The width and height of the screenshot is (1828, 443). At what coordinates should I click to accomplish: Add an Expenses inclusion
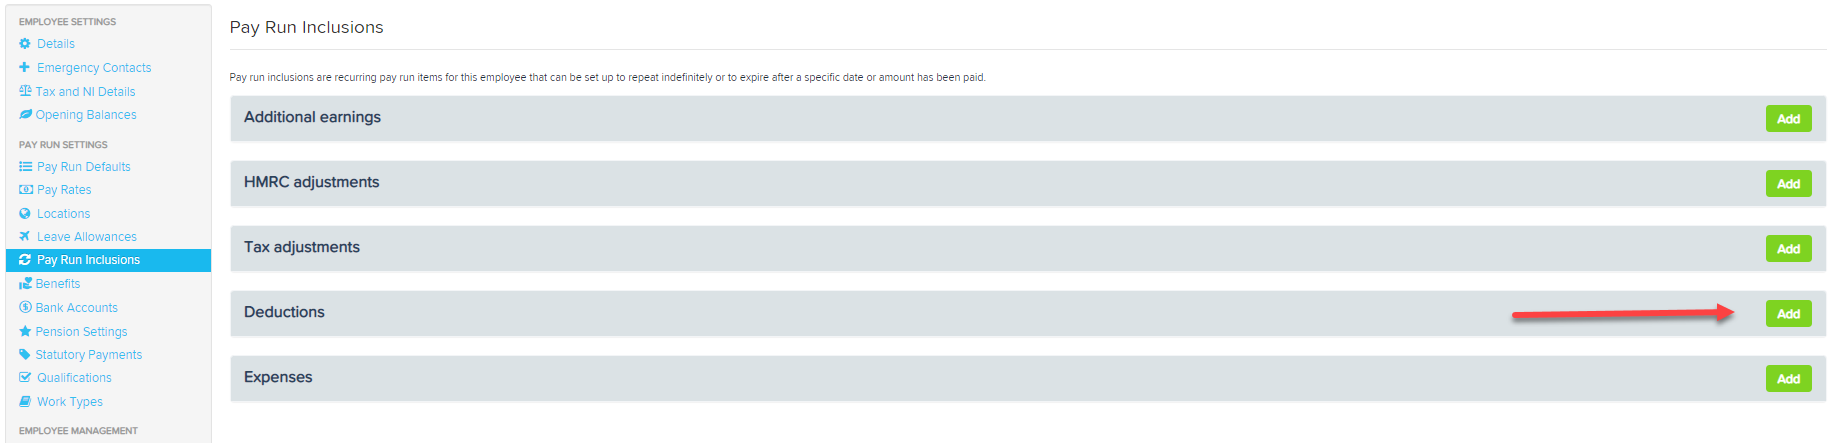click(x=1788, y=379)
